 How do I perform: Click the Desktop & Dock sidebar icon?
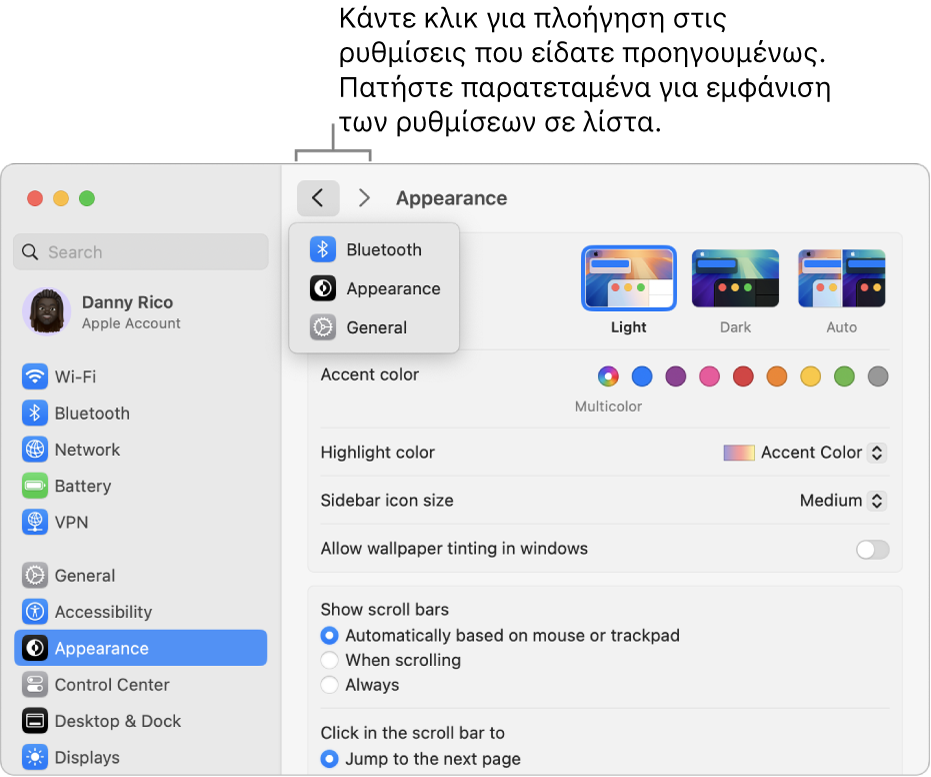click(35, 721)
